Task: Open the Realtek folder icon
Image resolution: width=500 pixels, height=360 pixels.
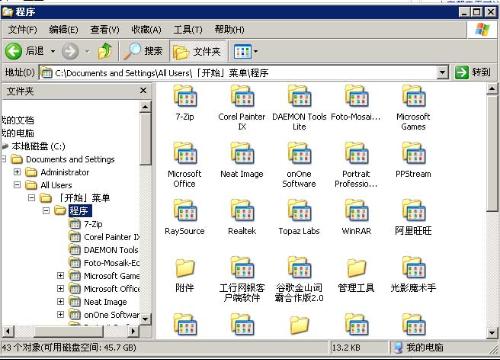Action: click(x=242, y=211)
